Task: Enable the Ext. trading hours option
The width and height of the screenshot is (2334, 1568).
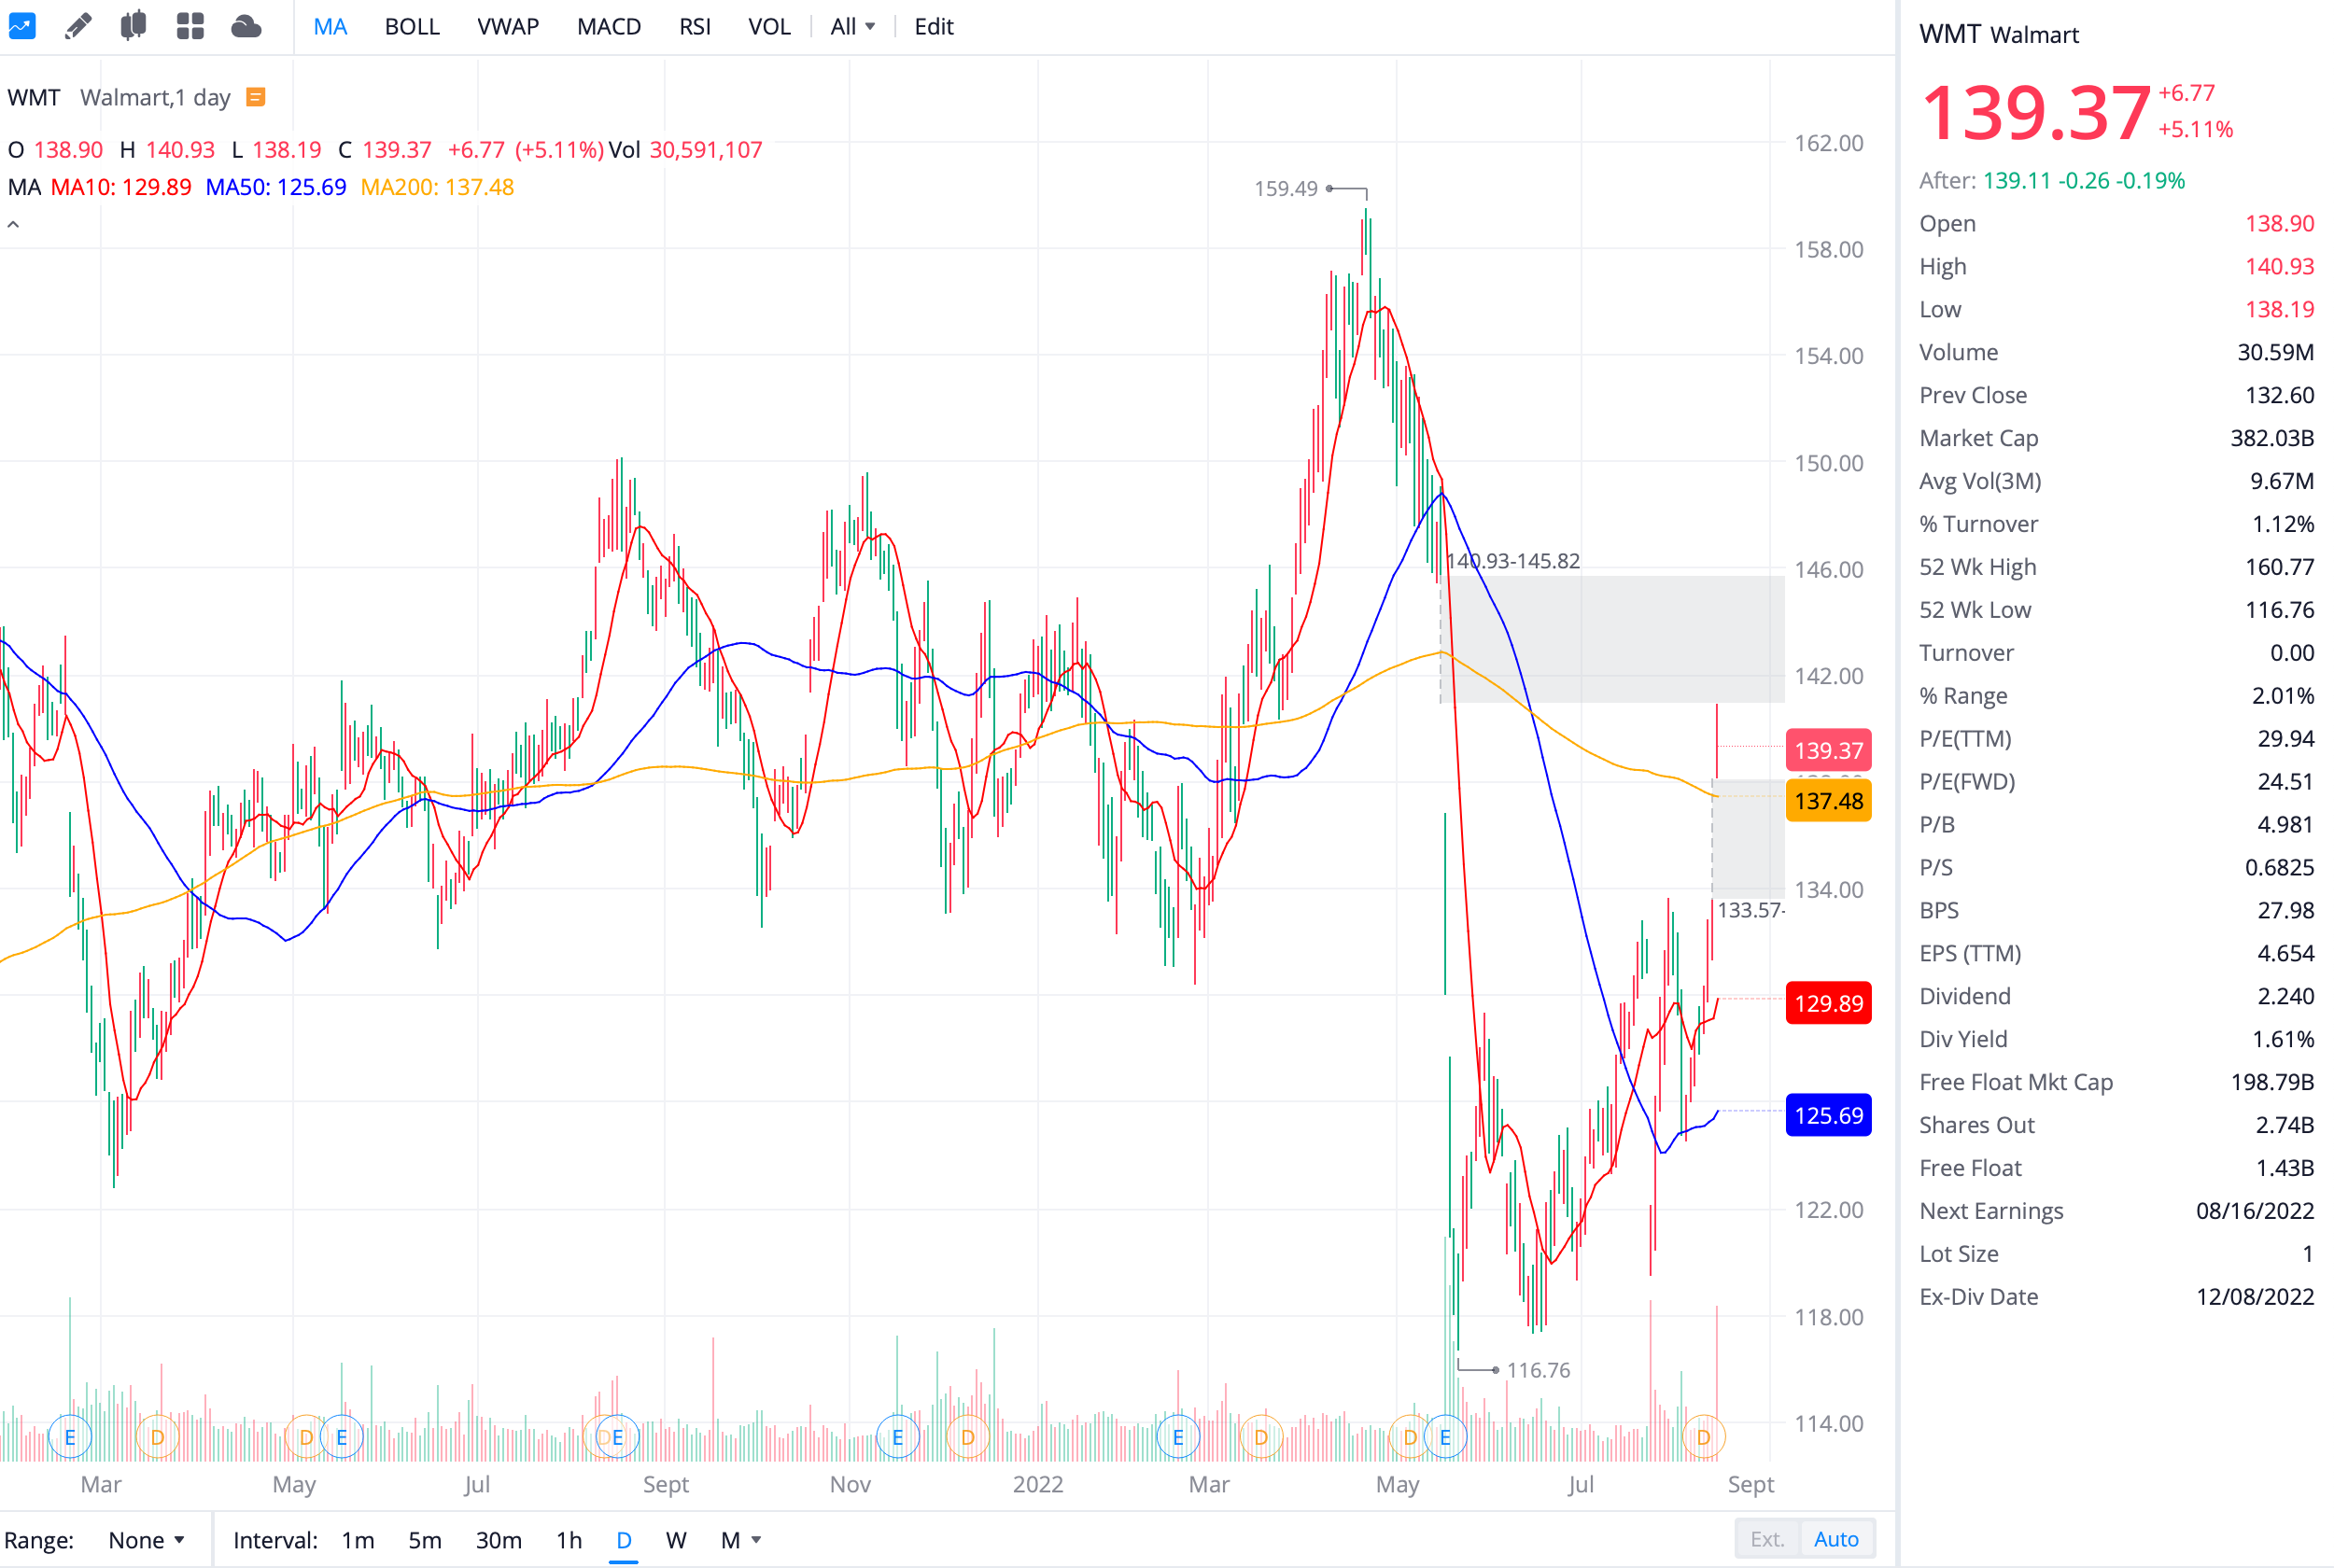Action: (x=1766, y=1539)
